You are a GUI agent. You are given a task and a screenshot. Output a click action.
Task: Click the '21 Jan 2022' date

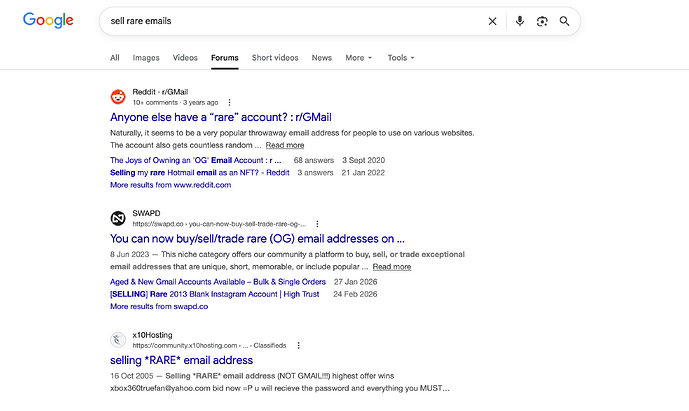(x=363, y=173)
